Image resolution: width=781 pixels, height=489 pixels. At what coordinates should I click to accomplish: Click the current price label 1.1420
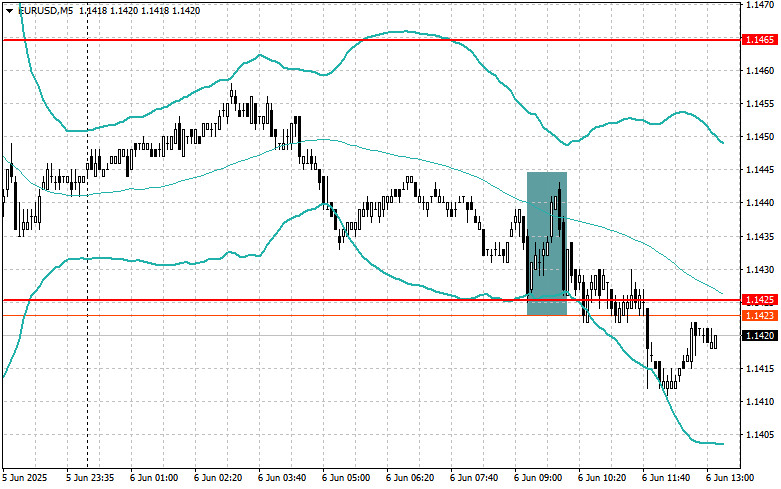[760, 336]
